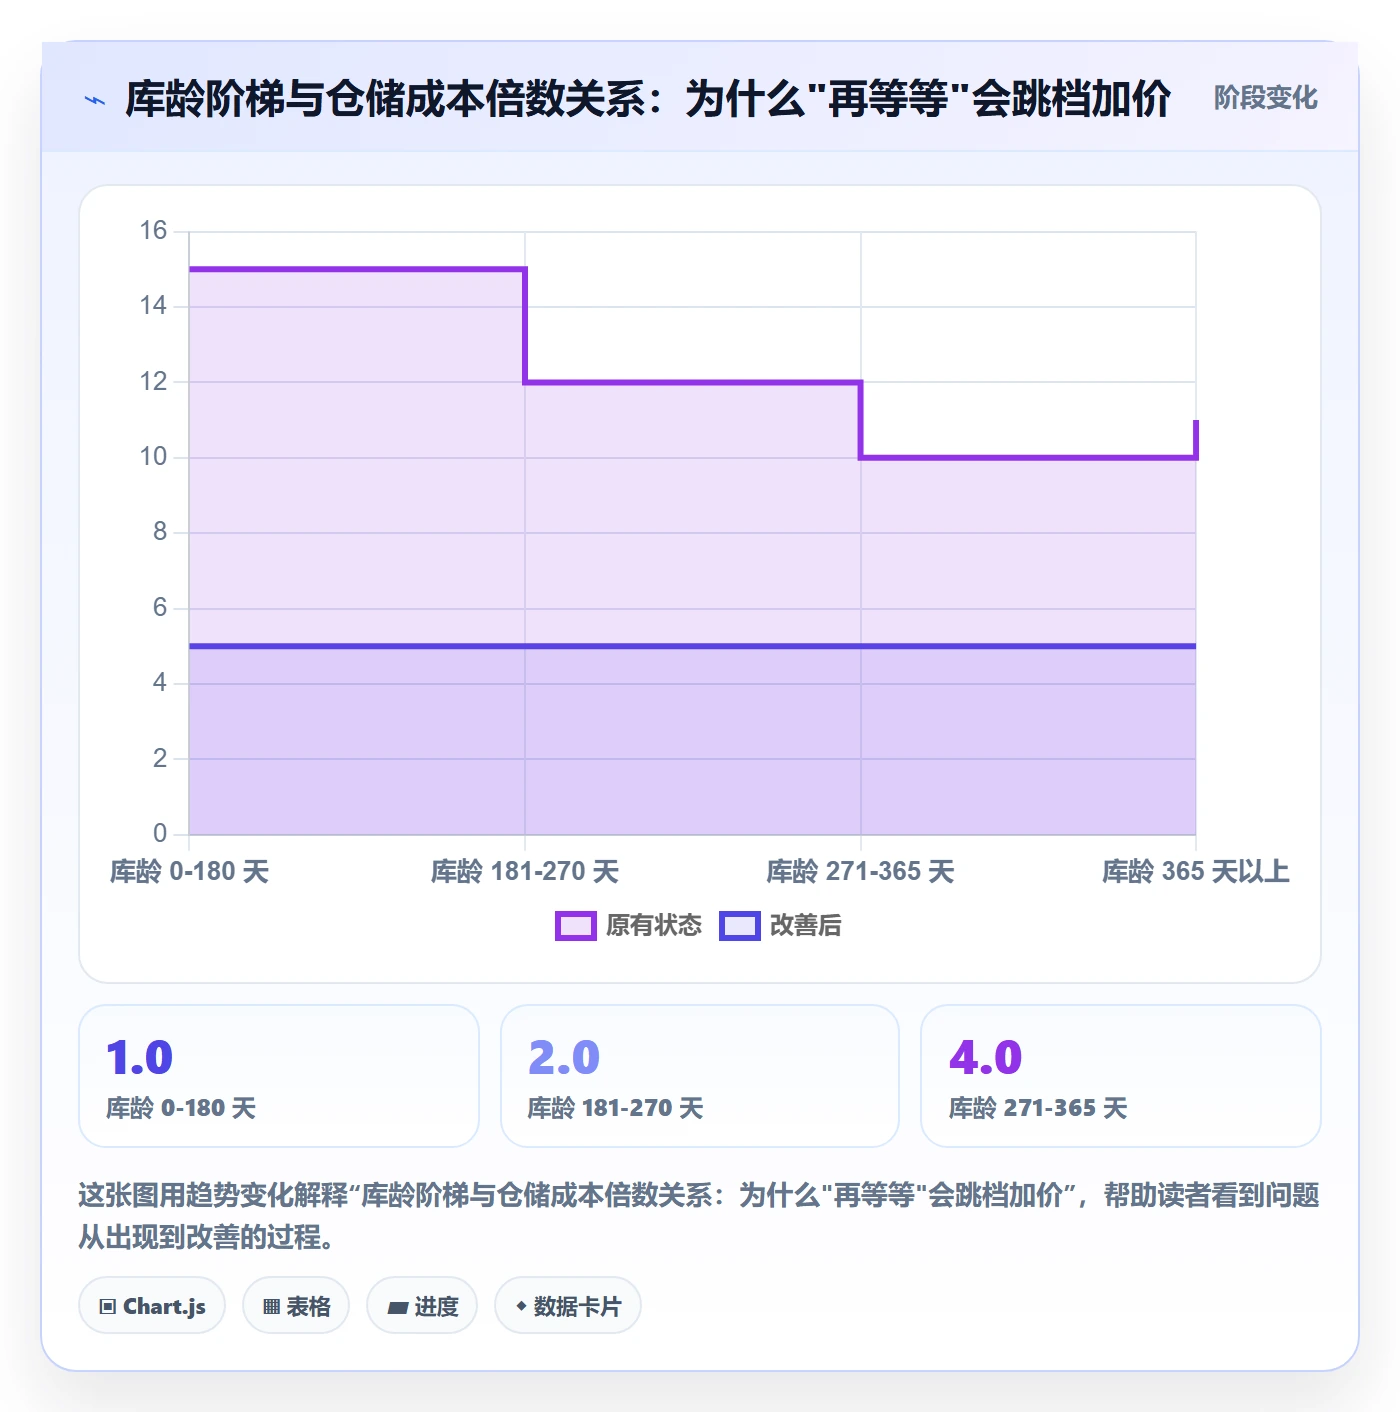Select the 表格 tag chip
This screenshot has height=1412, width=1400.
[296, 1306]
